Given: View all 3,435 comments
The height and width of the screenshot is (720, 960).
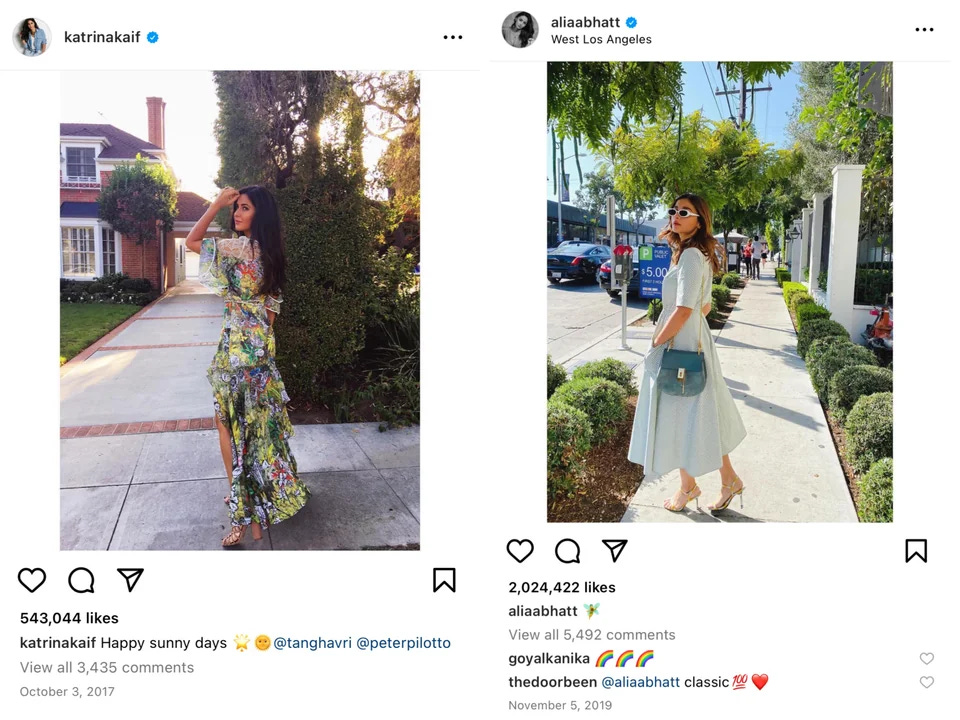Looking at the screenshot, I should (107, 667).
